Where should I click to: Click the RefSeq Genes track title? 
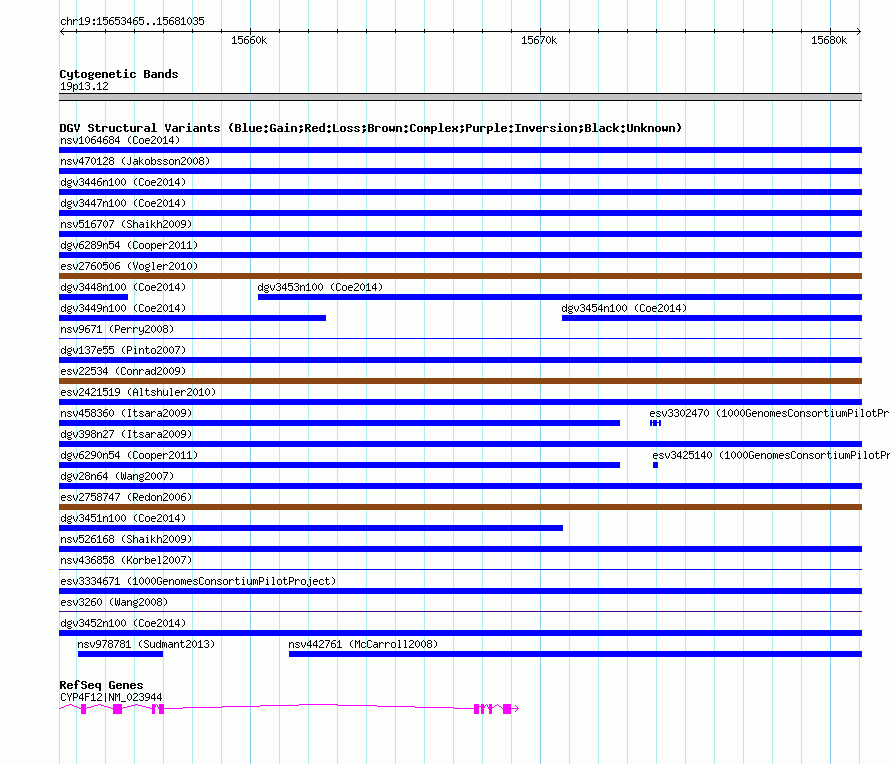pos(101,685)
